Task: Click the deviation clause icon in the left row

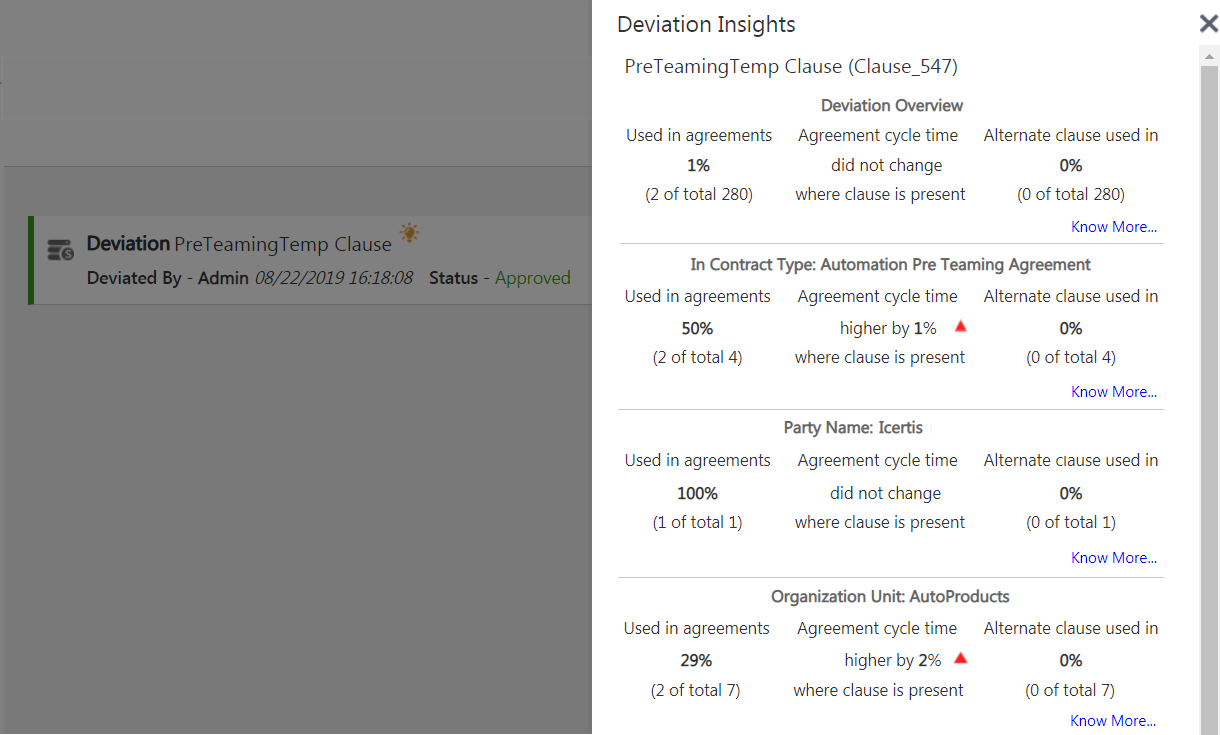Action: [61, 249]
